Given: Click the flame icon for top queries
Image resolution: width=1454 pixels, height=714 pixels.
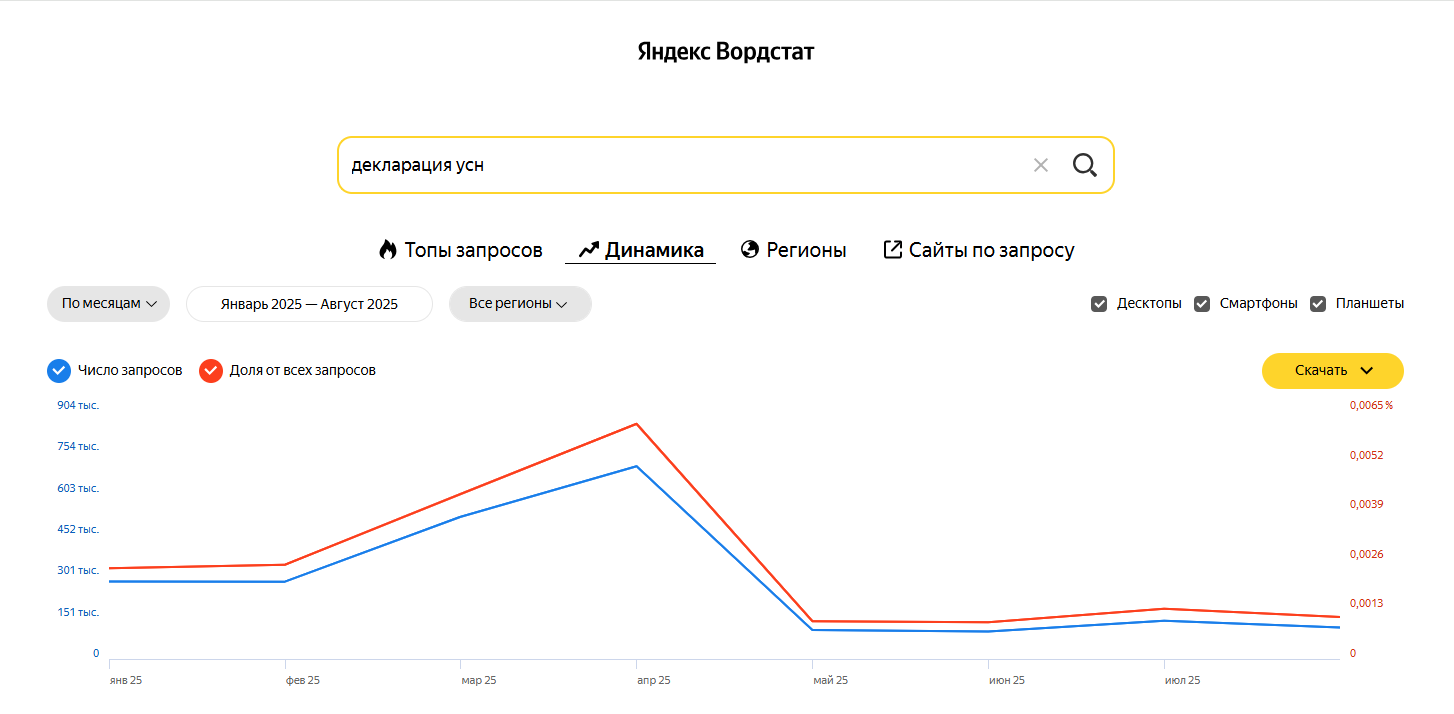Looking at the screenshot, I should pyautogui.click(x=388, y=250).
